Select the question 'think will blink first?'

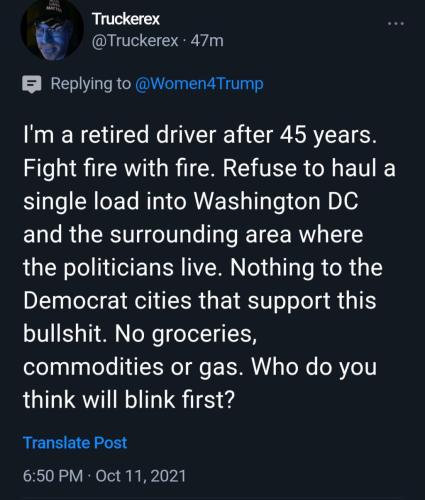pos(129,399)
